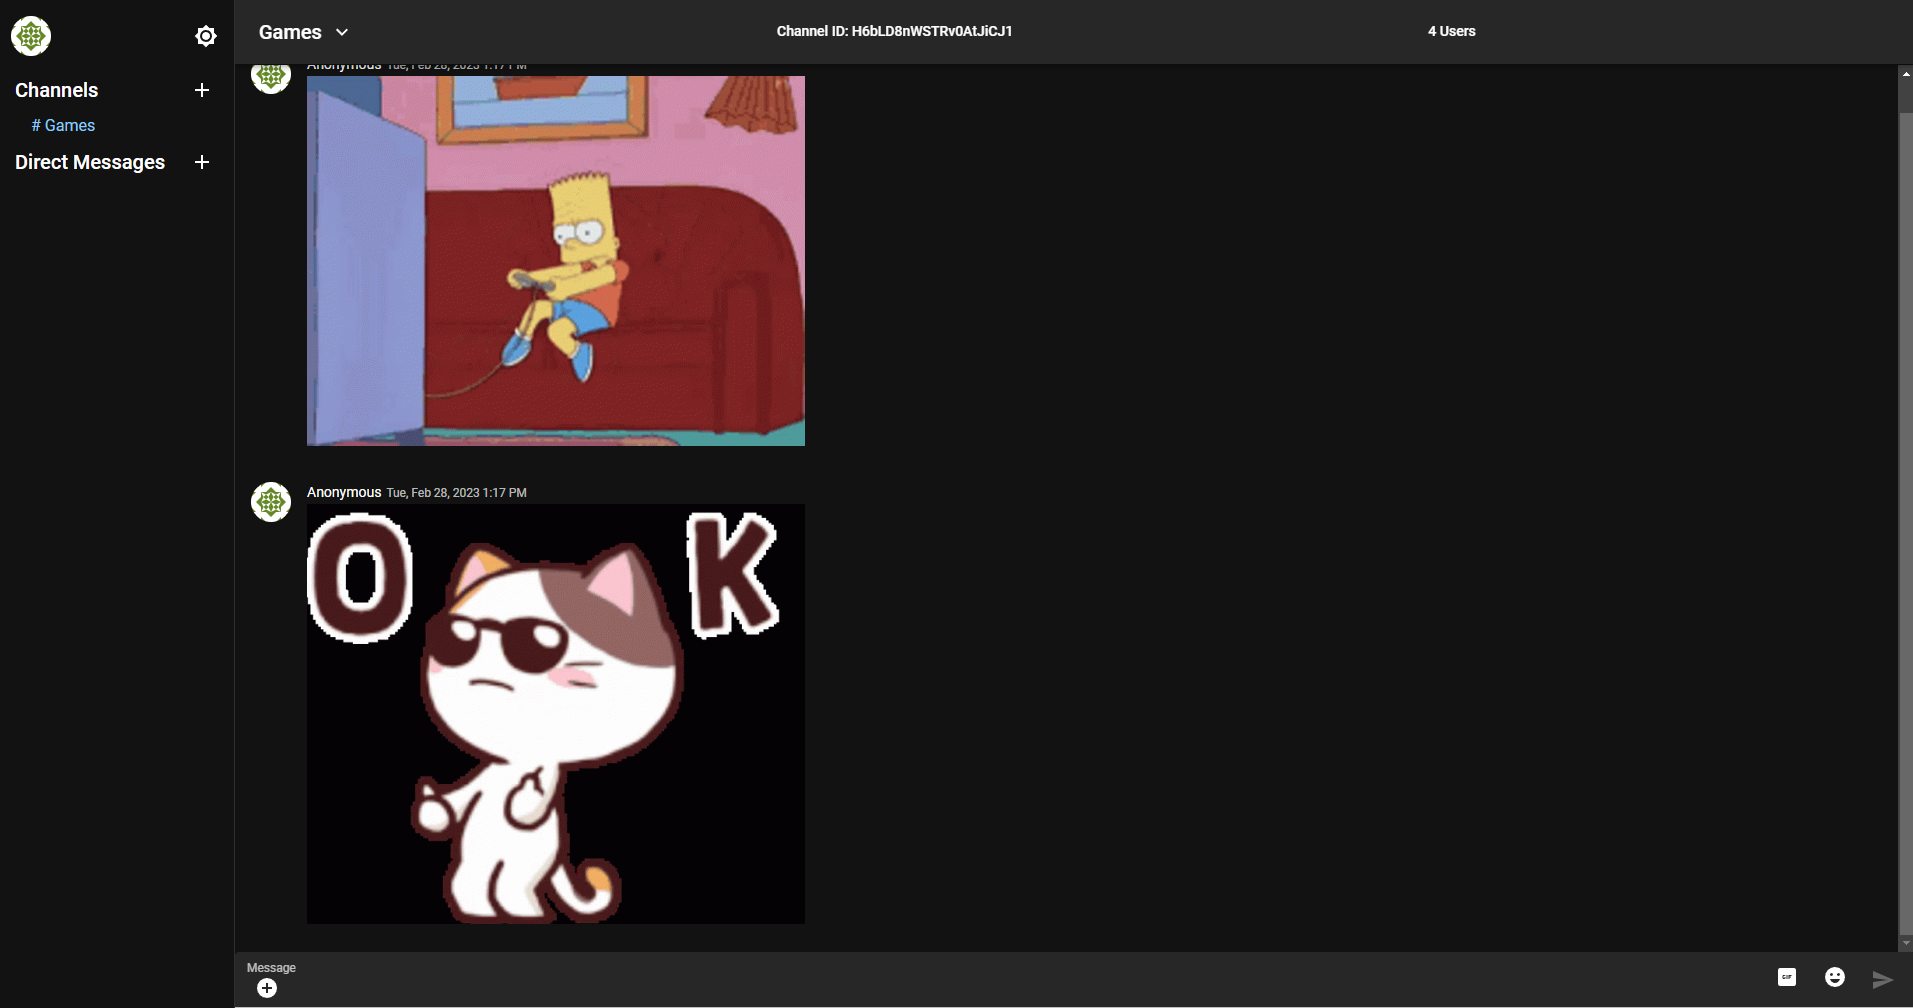Click the Channel ID text

tap(894, 31)
